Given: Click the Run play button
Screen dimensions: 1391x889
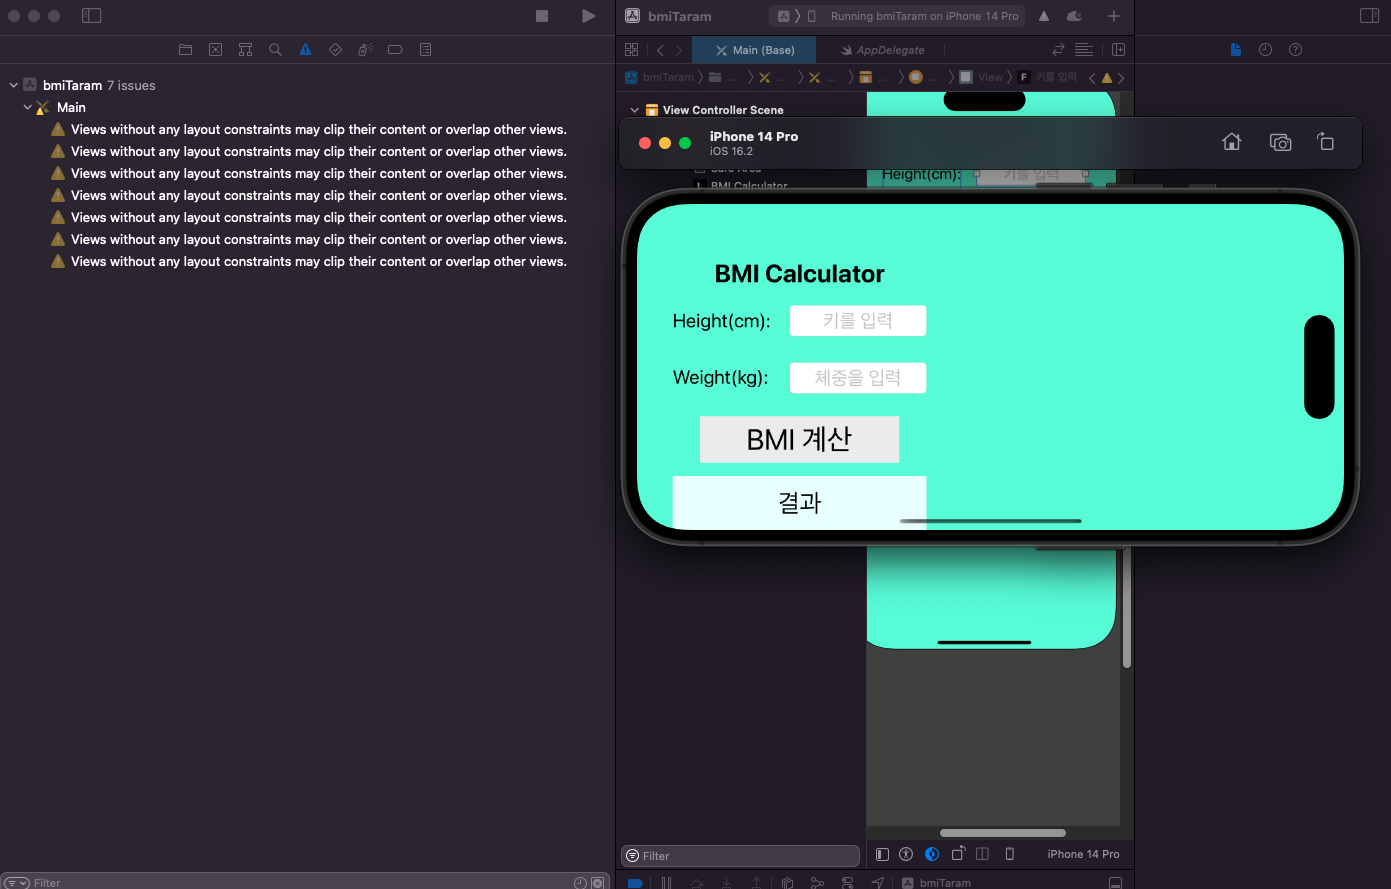Looking at the screenshot, I should coord(588,16).
